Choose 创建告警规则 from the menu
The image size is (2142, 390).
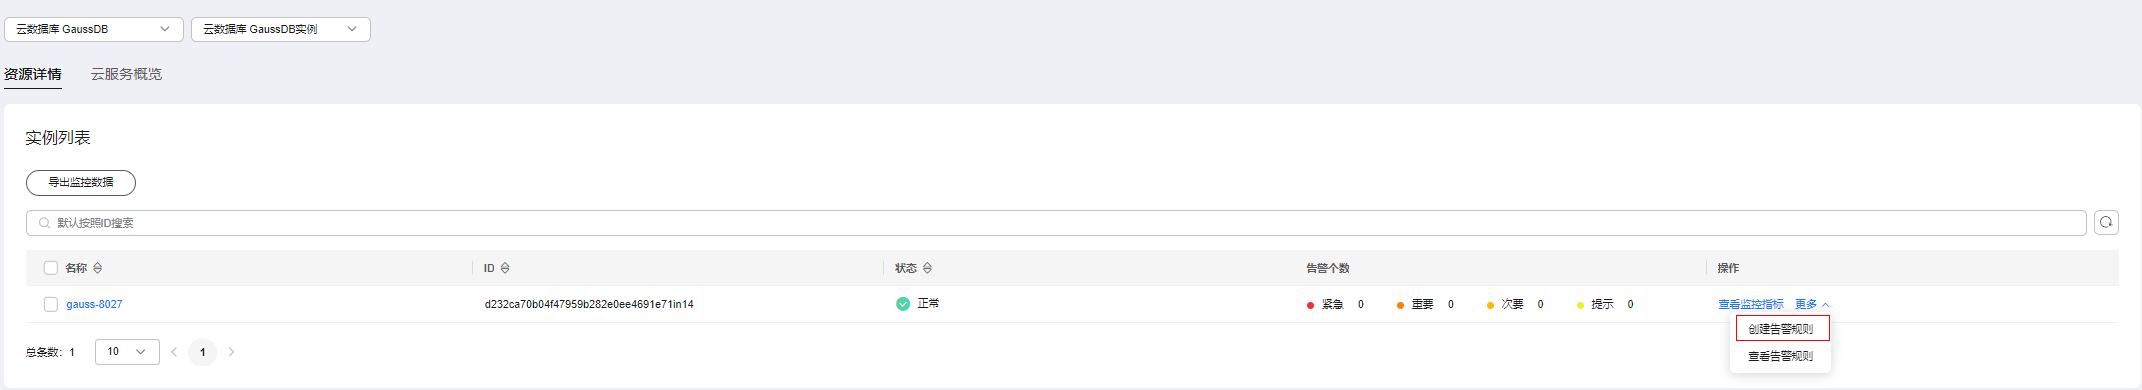point(1781,329)
